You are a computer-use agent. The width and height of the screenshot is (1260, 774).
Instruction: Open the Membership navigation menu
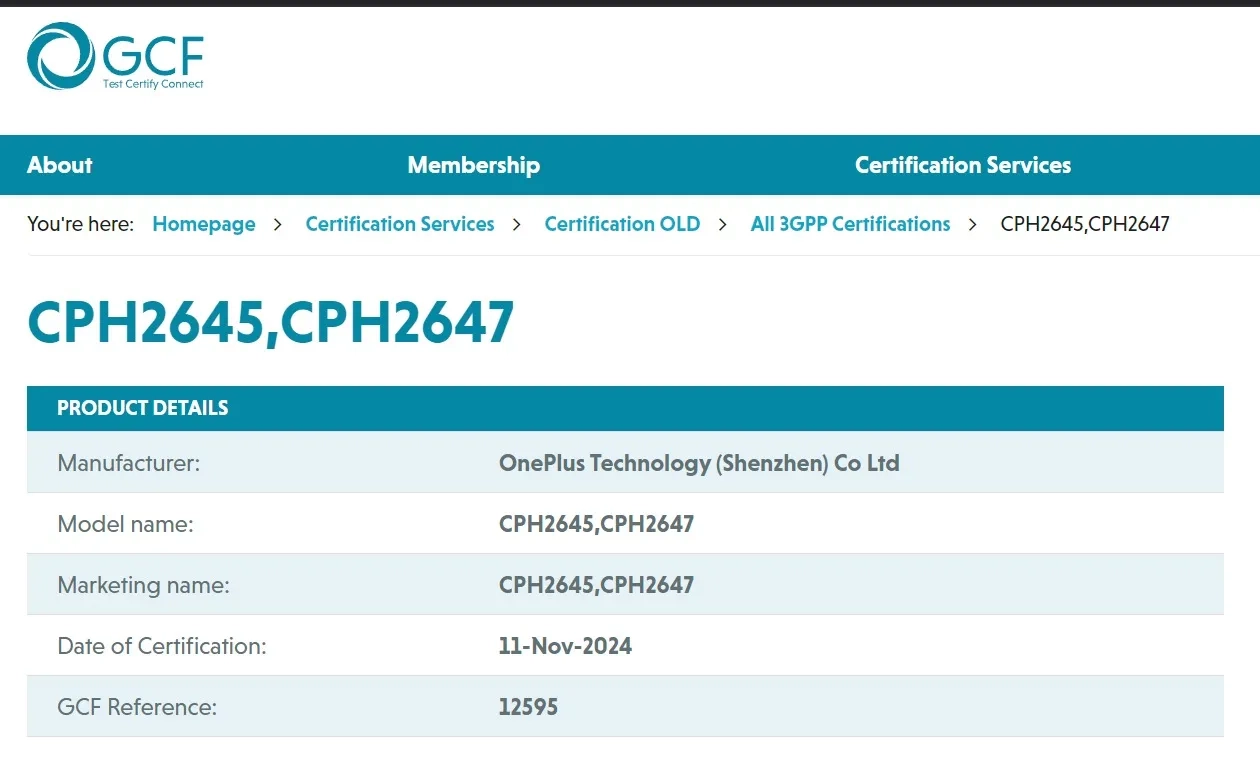pos(473,165)
